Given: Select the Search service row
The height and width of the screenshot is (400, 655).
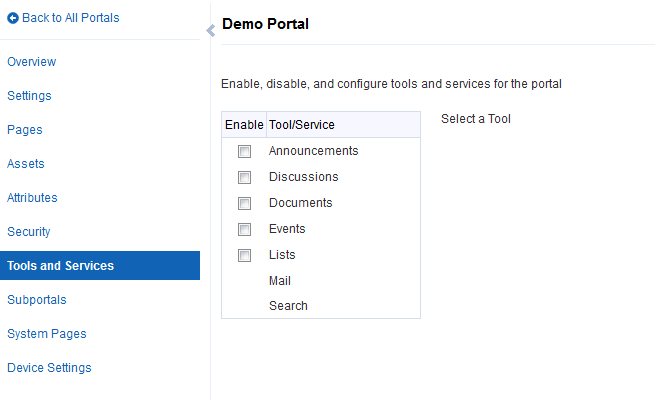Looking at the screenshot, I should pyautogui.click(x=321, y=306).
